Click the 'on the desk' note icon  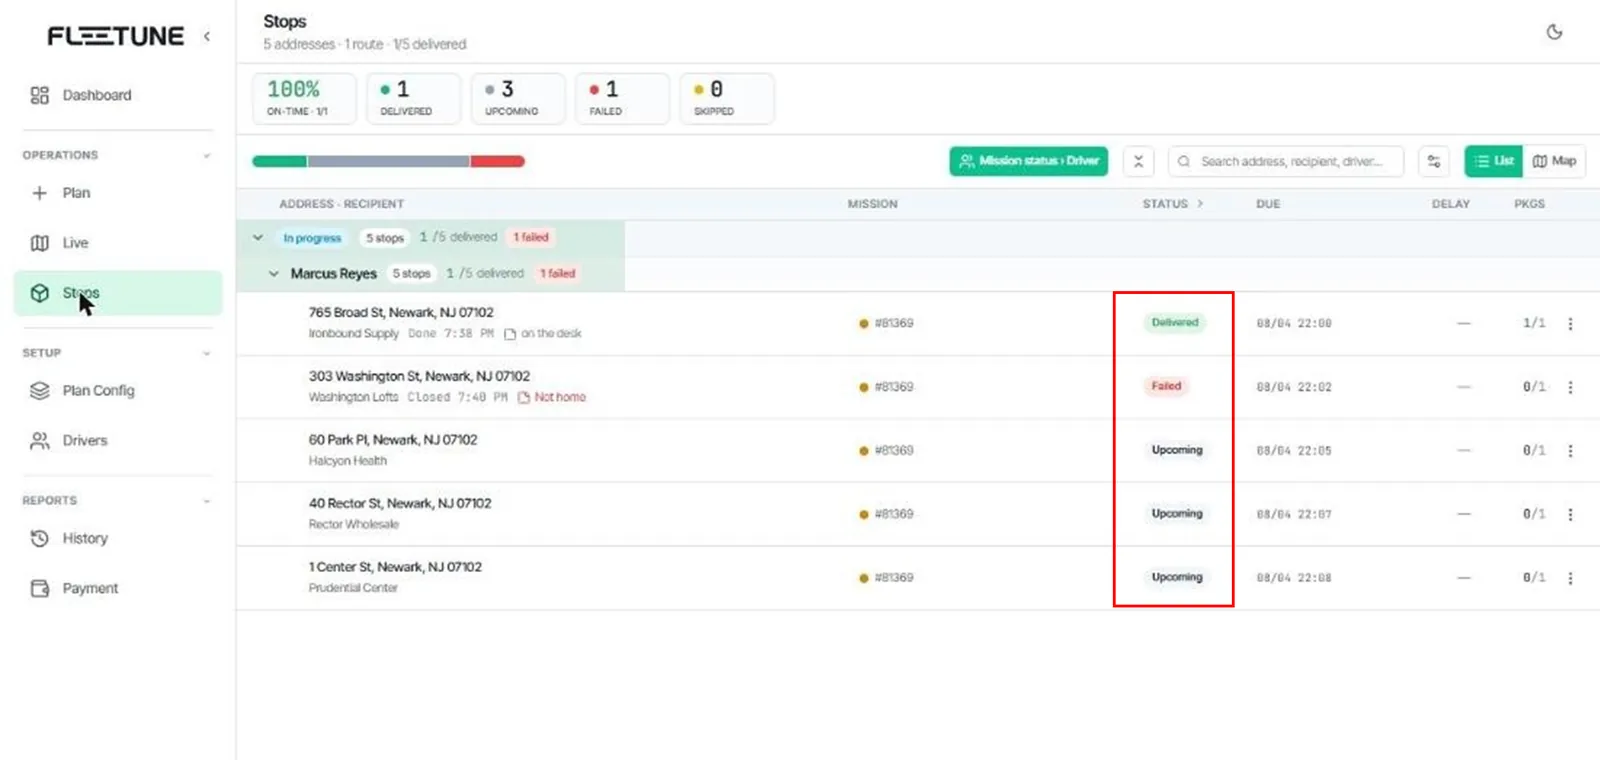pyautogui.click(x=510, y=334)
